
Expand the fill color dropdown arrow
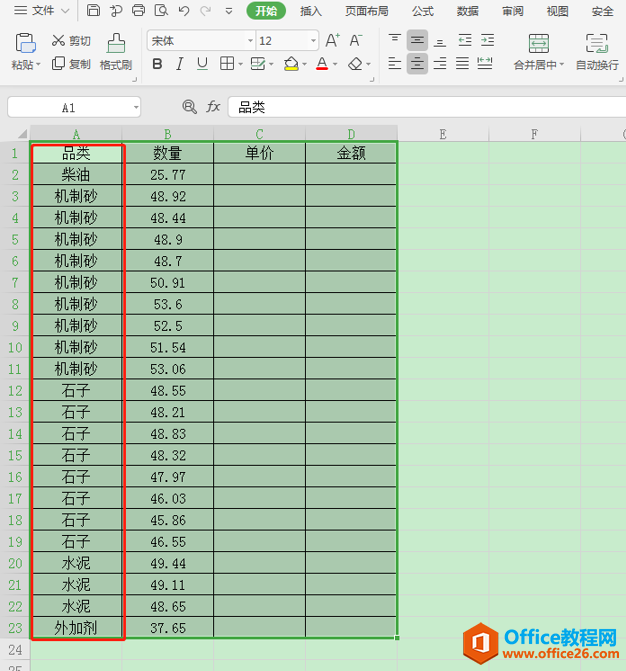click(x=304, y=65)
